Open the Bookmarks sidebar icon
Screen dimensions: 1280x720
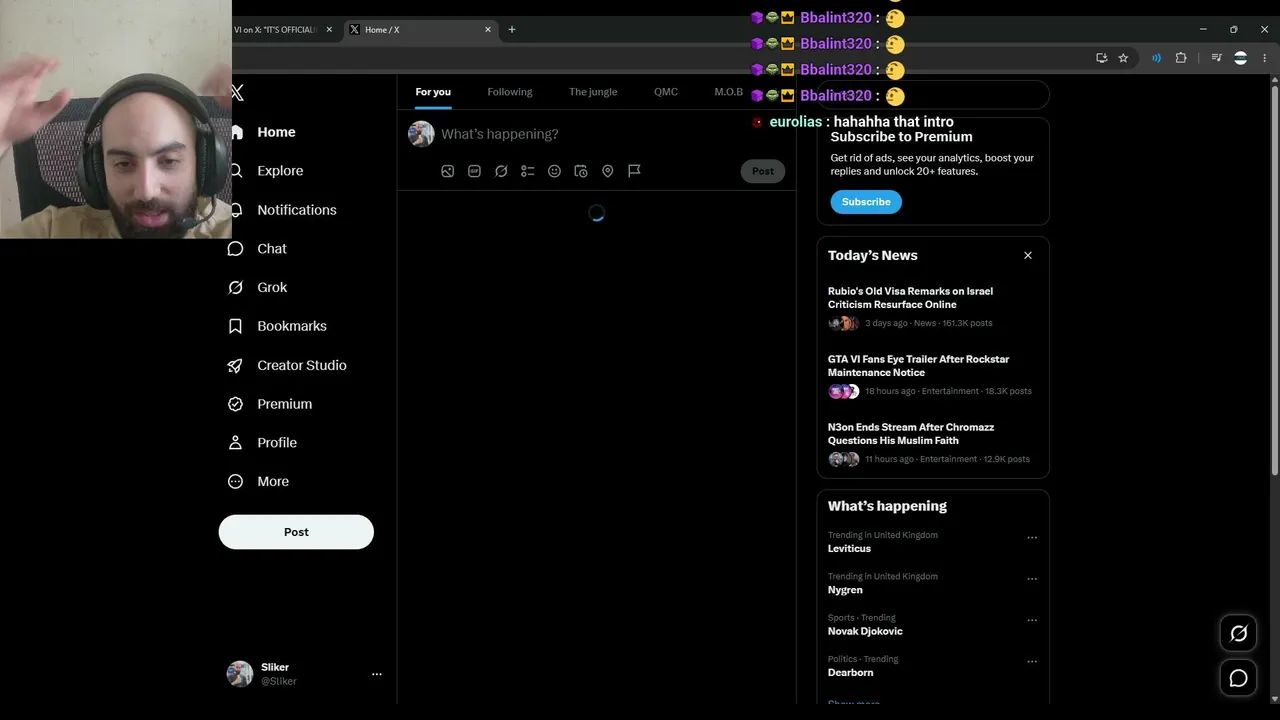236,326
